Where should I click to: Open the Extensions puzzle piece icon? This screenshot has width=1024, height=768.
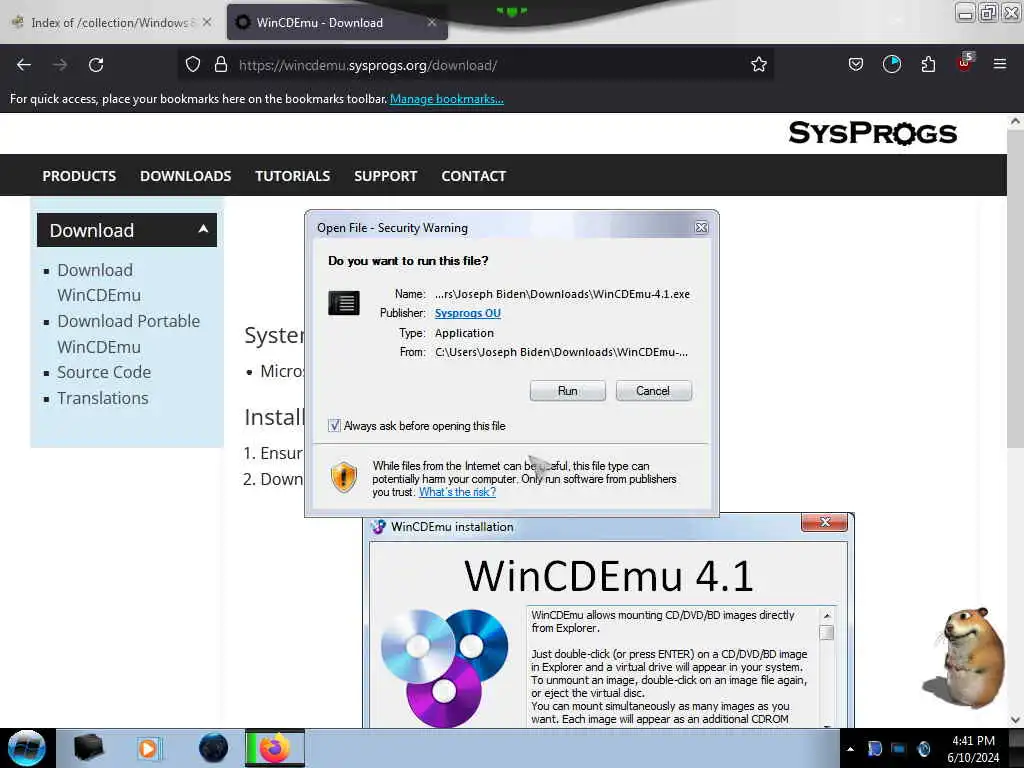(928, 65)
